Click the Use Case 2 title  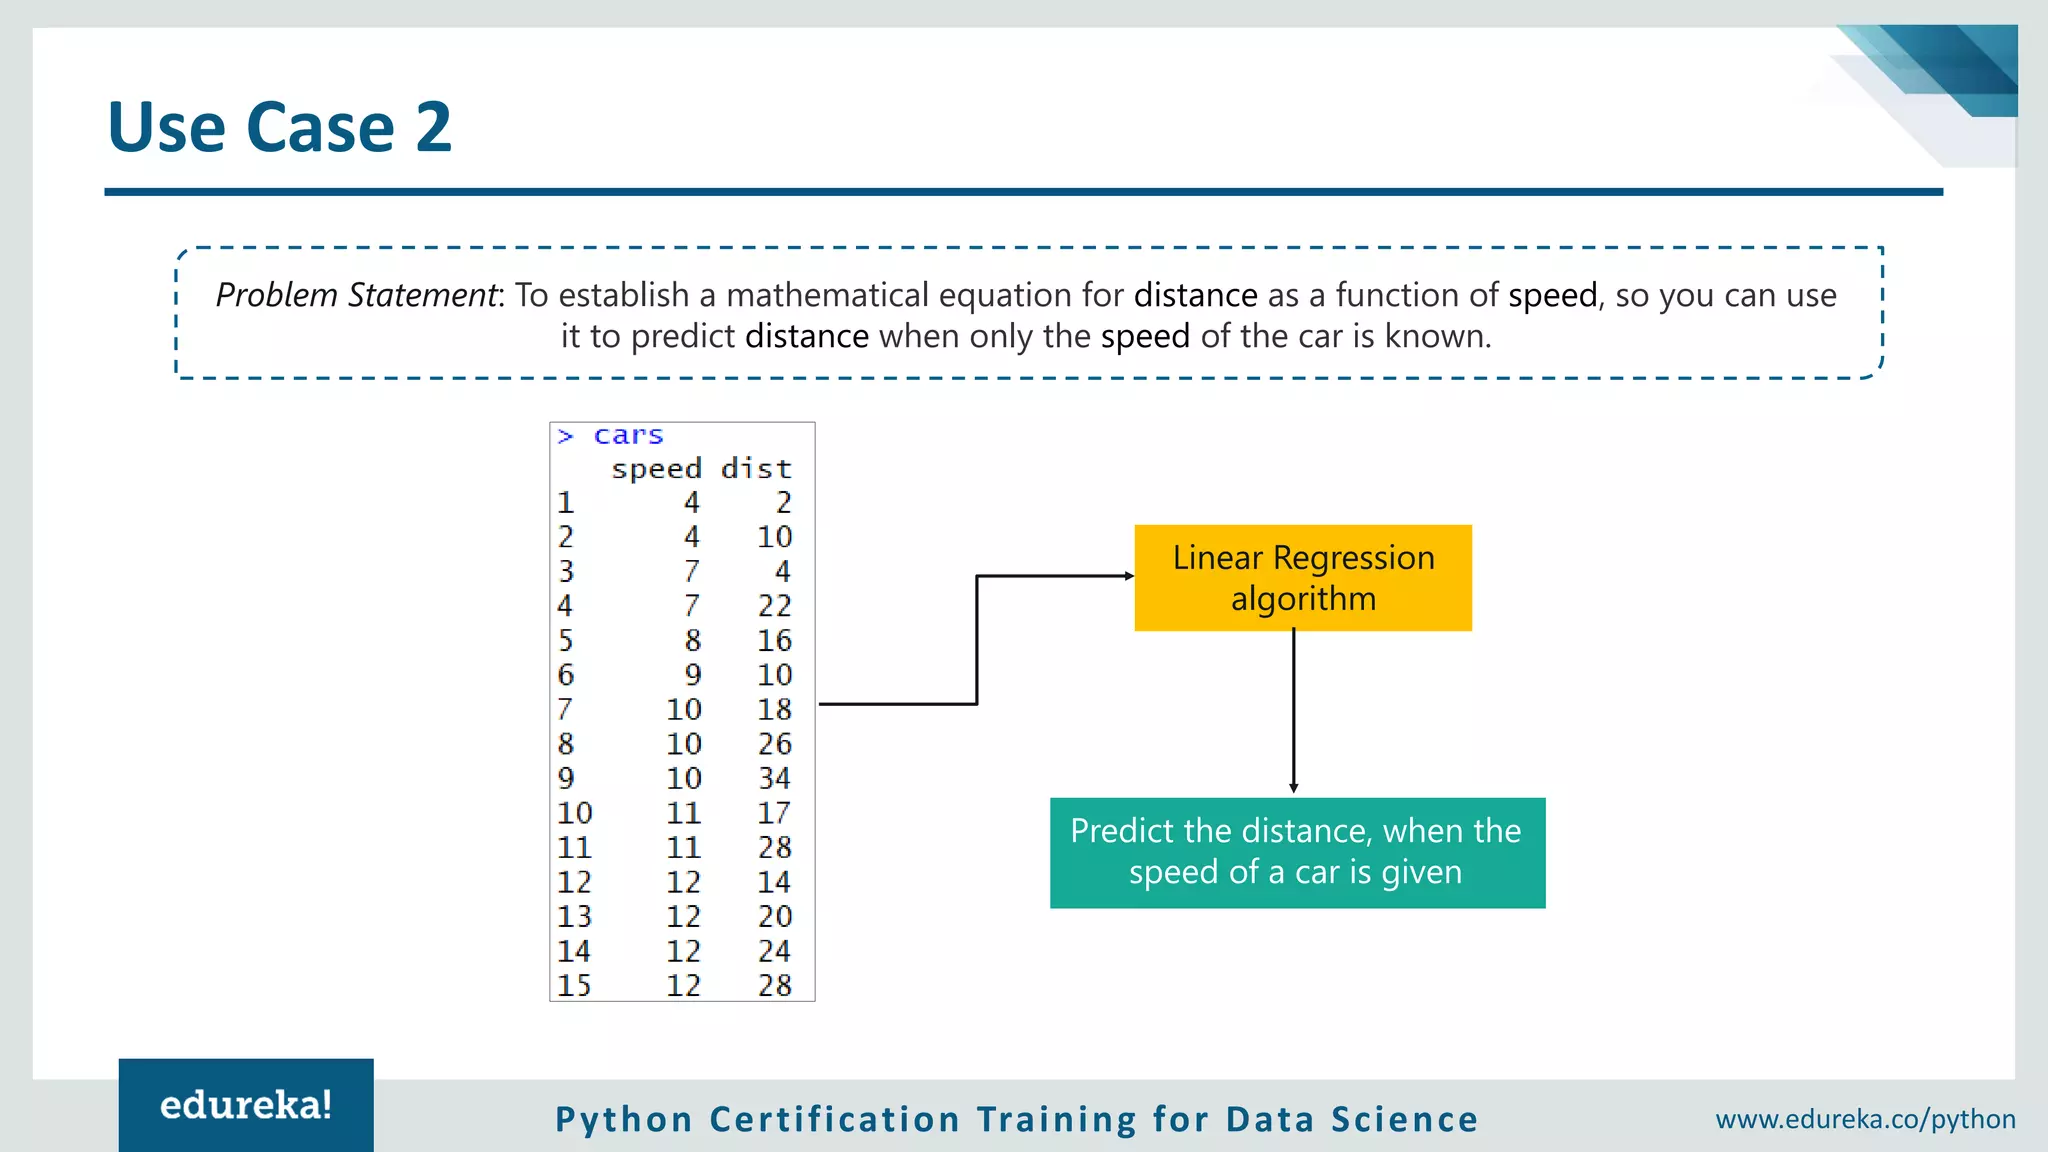[279, 128]
